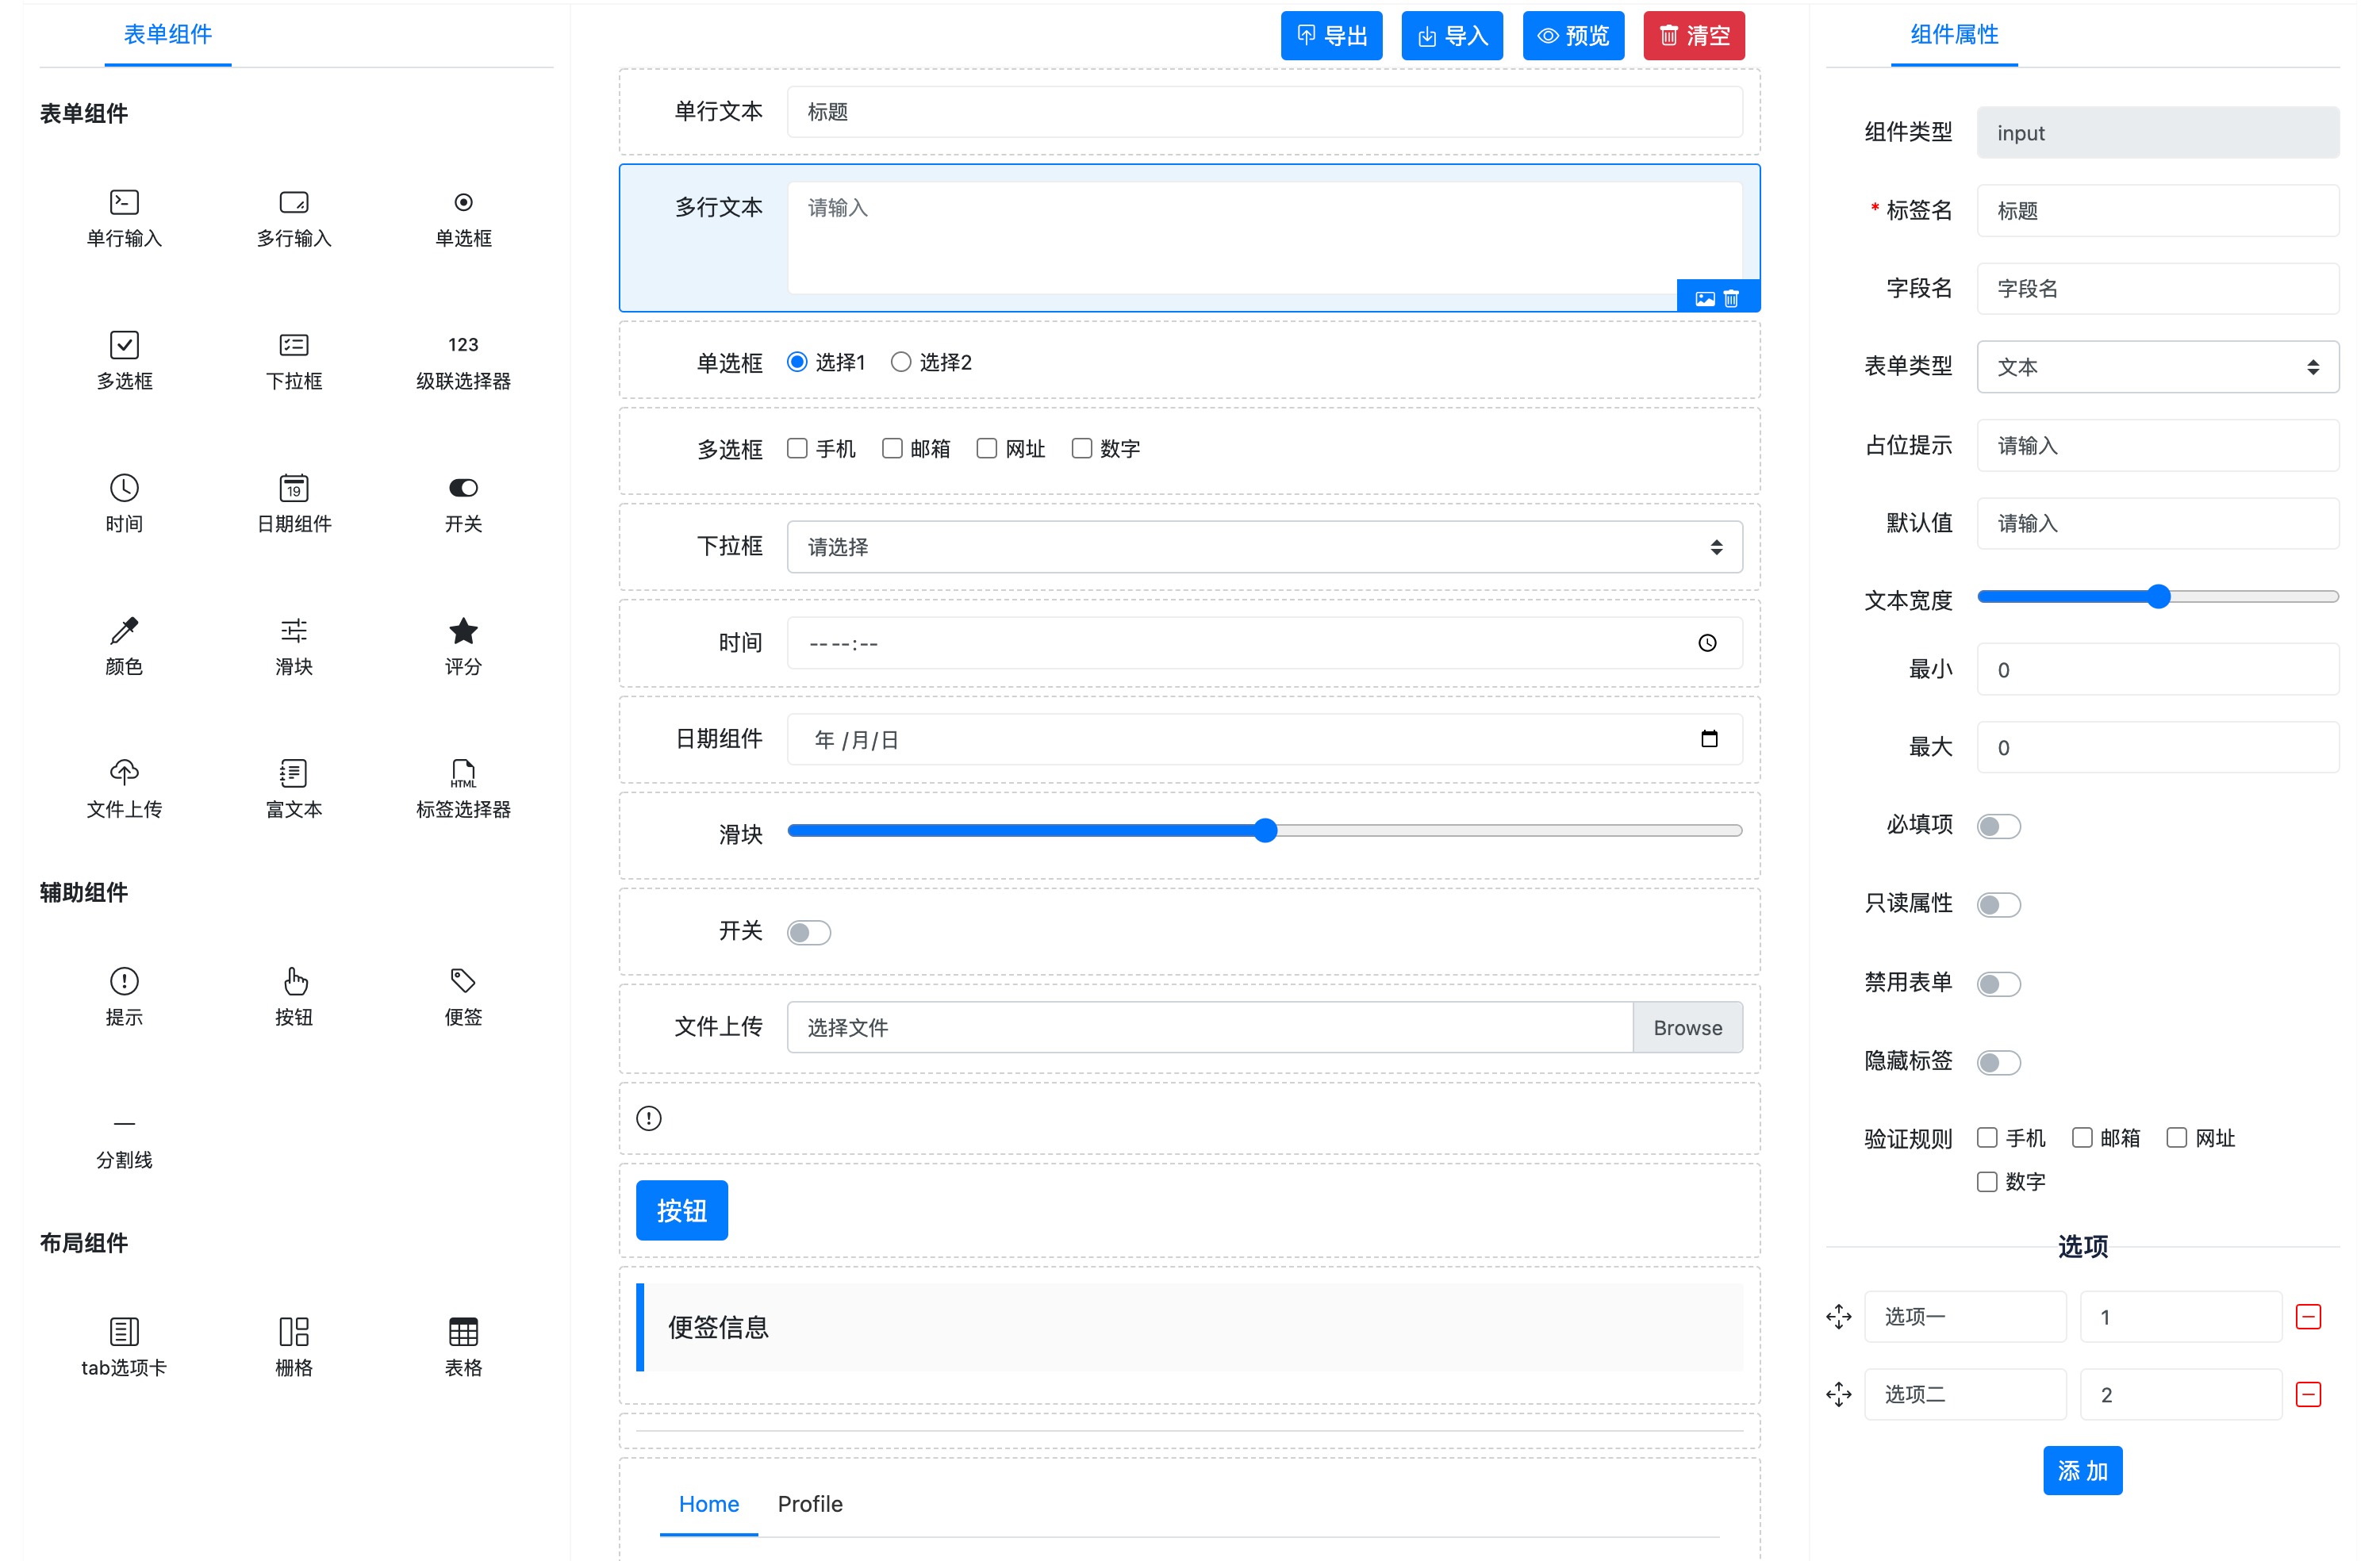Click the red 清空 button

coord(1694,36)
